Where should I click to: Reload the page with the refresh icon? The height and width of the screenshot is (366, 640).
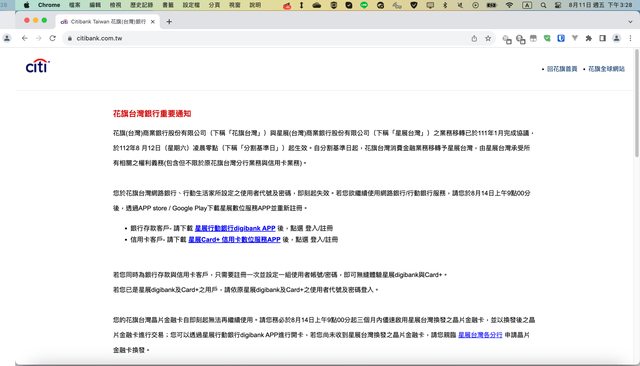52,38
